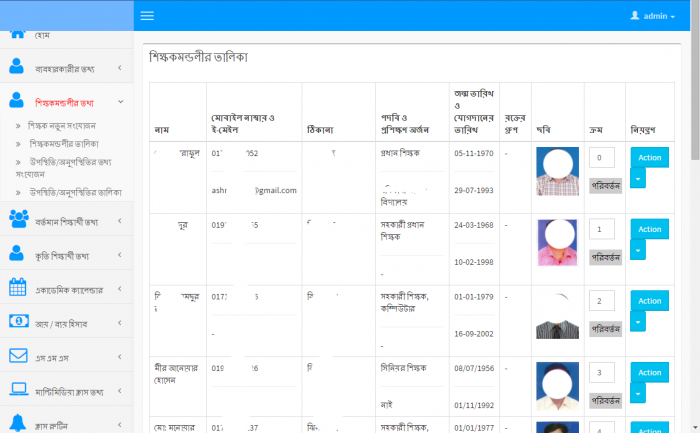This screenshot has height=433, width=700.
Task: Open photo thumbnail in order 2 row
Action: tap(558, 315)
